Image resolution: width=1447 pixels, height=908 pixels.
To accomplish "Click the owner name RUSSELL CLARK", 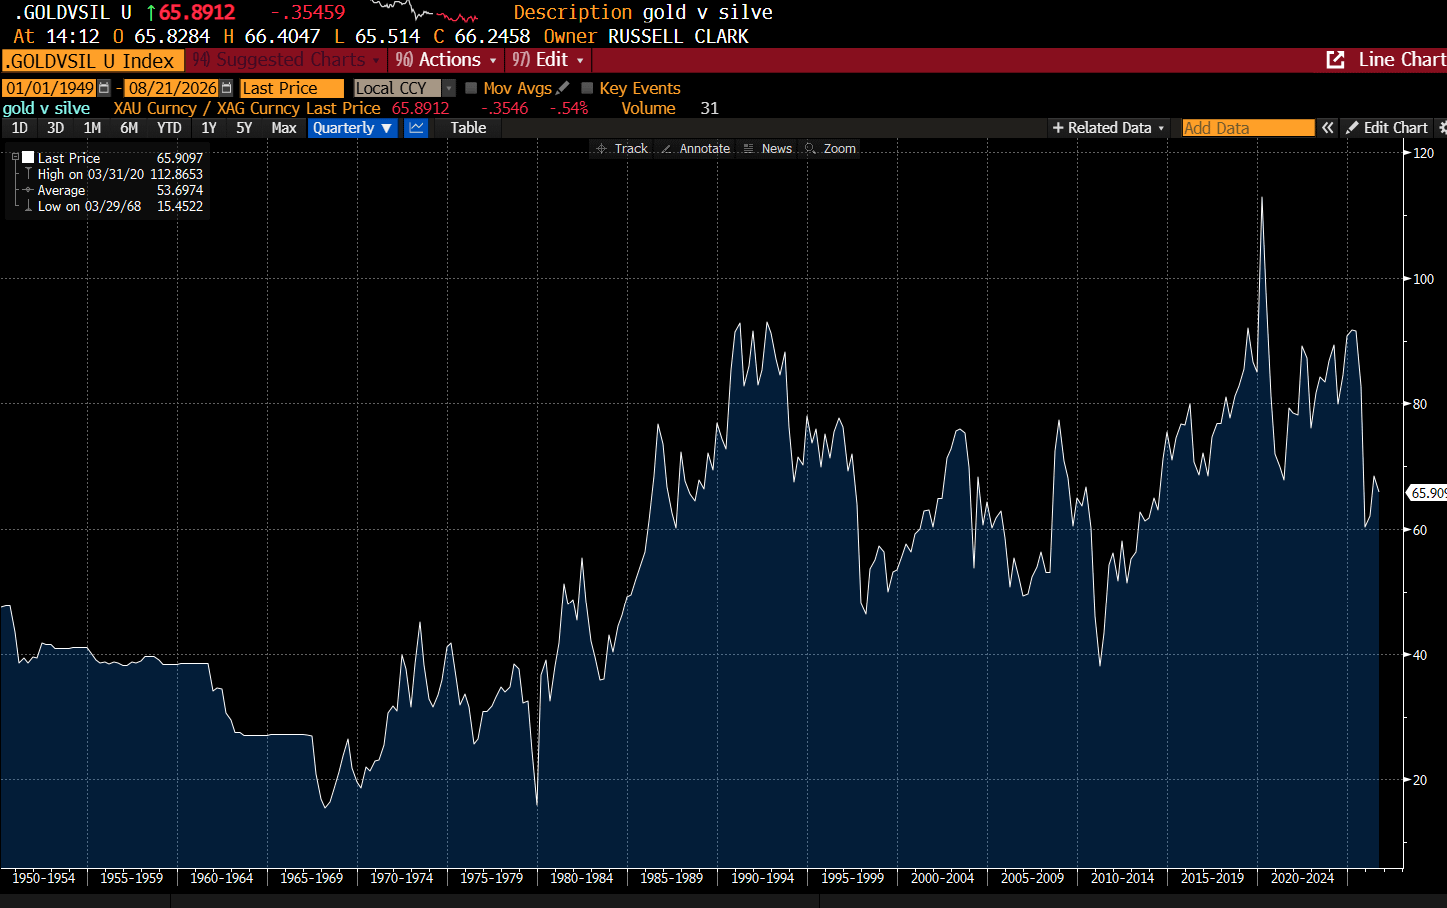I will (x=678, y=36).
